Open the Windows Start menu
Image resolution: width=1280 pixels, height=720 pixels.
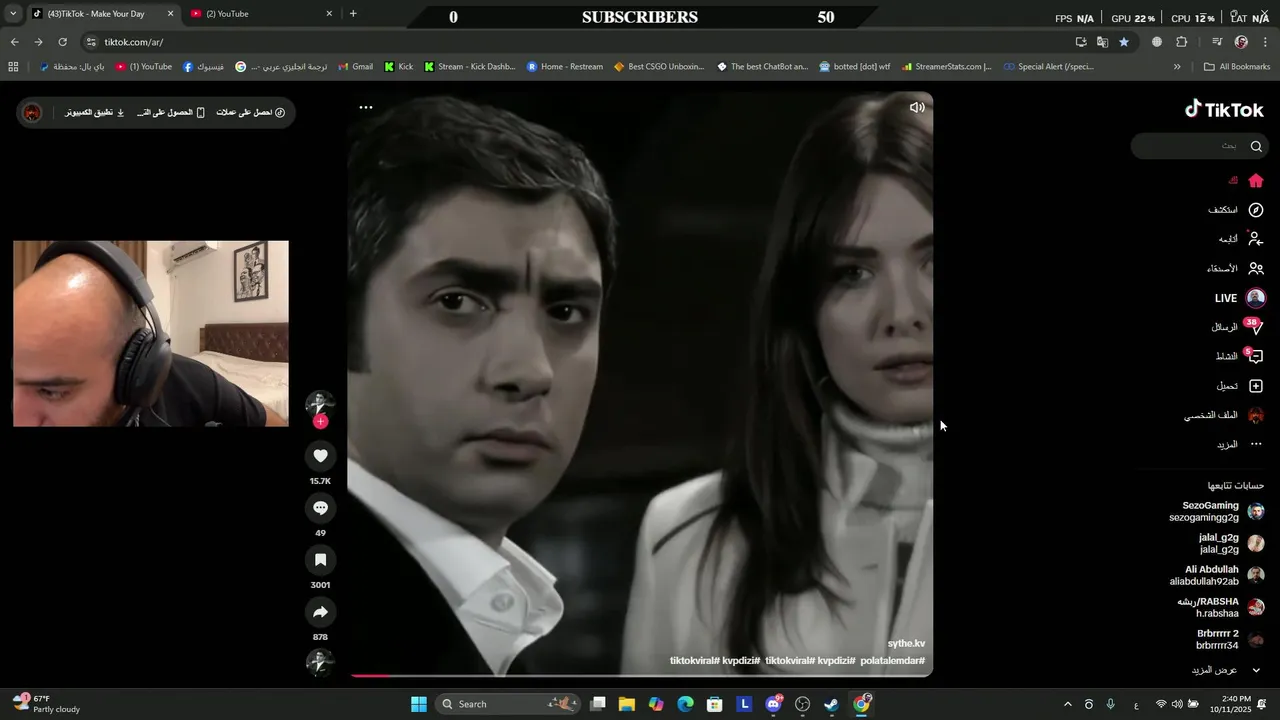pos(419,704)
